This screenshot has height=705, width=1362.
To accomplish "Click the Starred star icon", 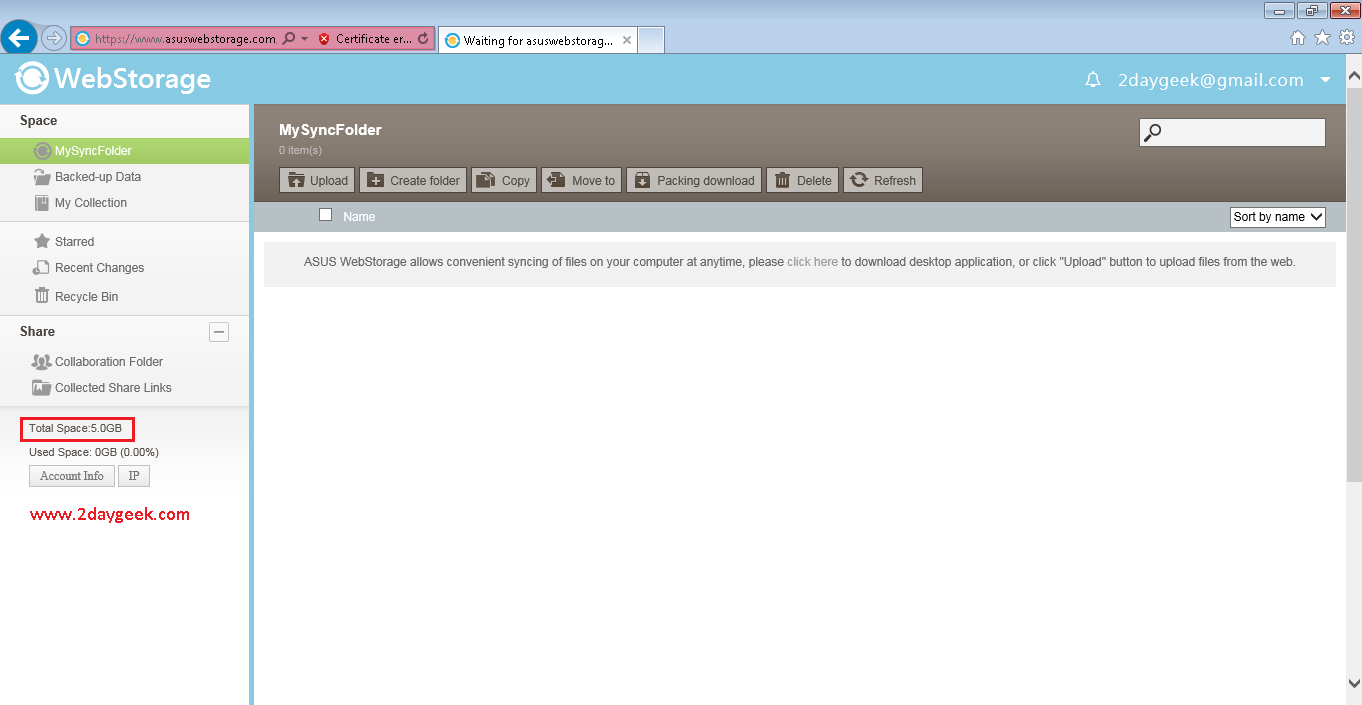I will (42, 241).
